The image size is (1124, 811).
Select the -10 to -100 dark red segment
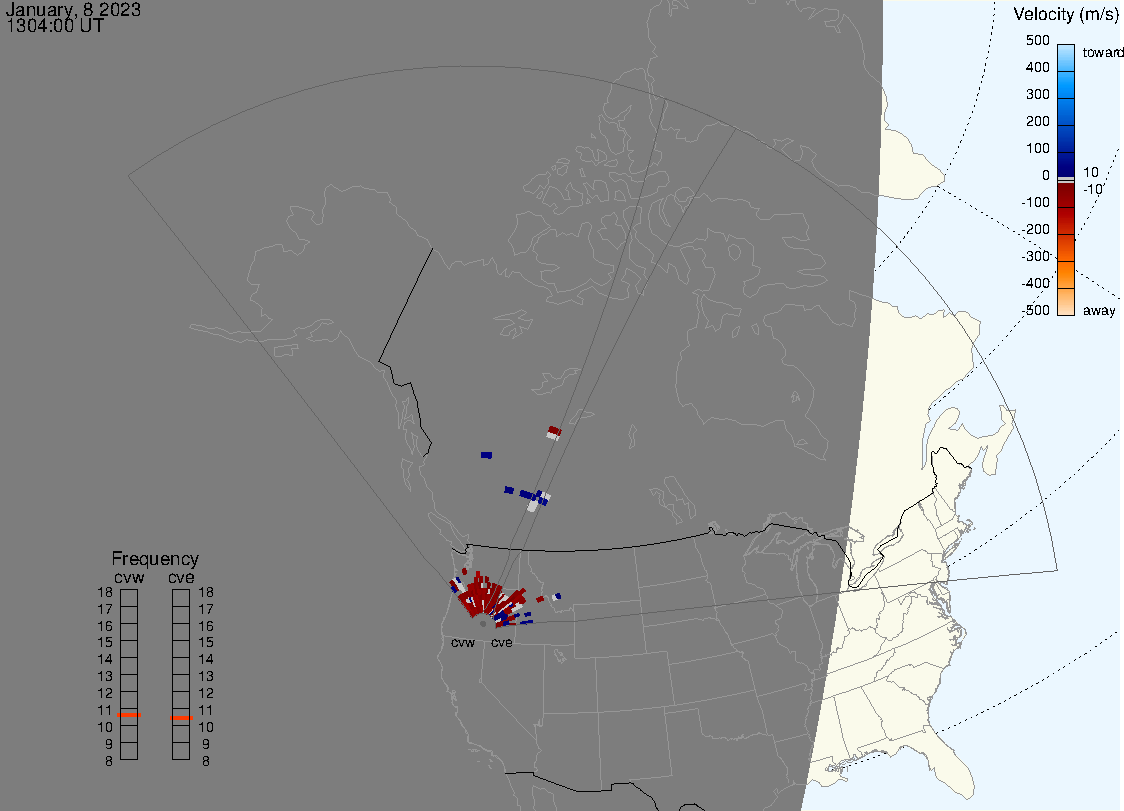pos(1066,194)
